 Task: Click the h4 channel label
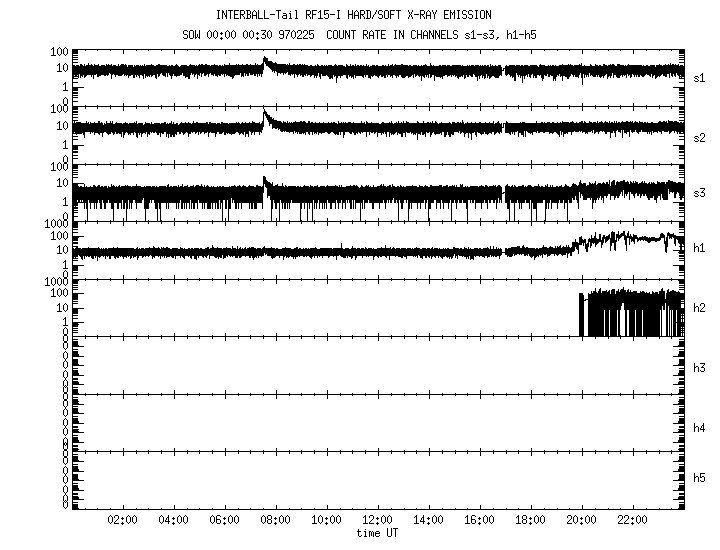pos(700,427)
